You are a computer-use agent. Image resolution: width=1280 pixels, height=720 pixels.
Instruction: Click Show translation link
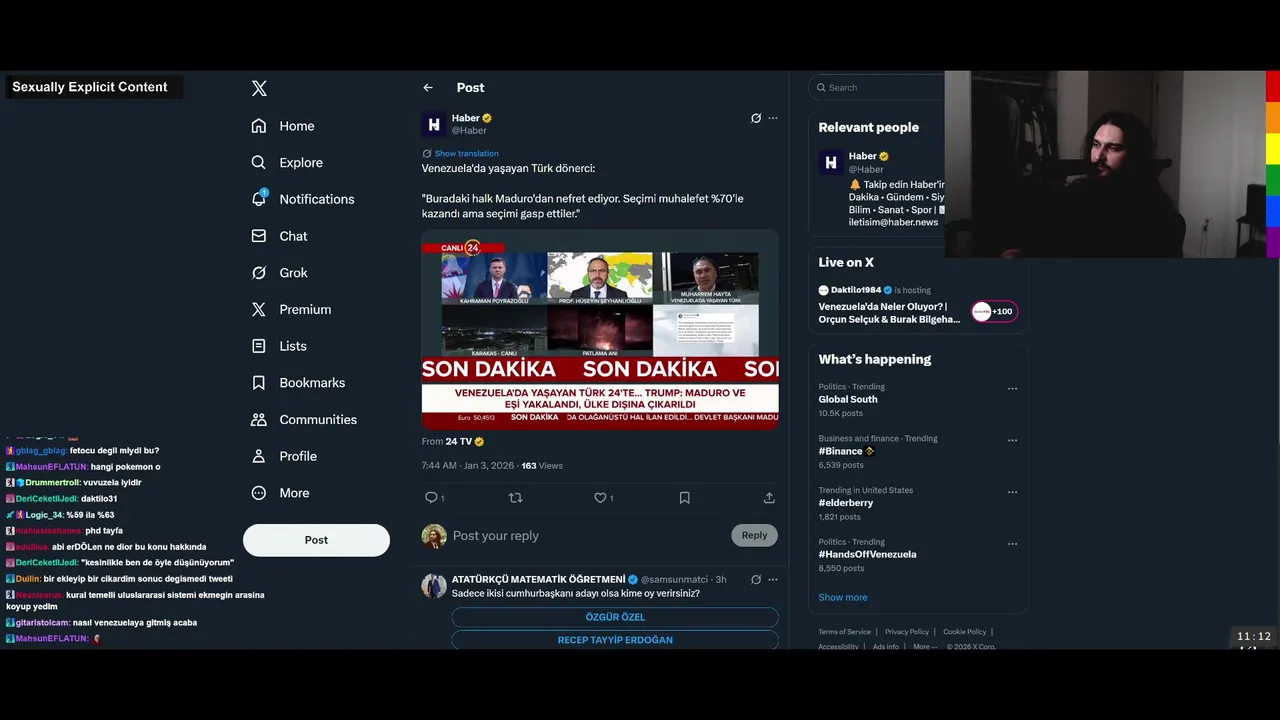click(466, 154)
